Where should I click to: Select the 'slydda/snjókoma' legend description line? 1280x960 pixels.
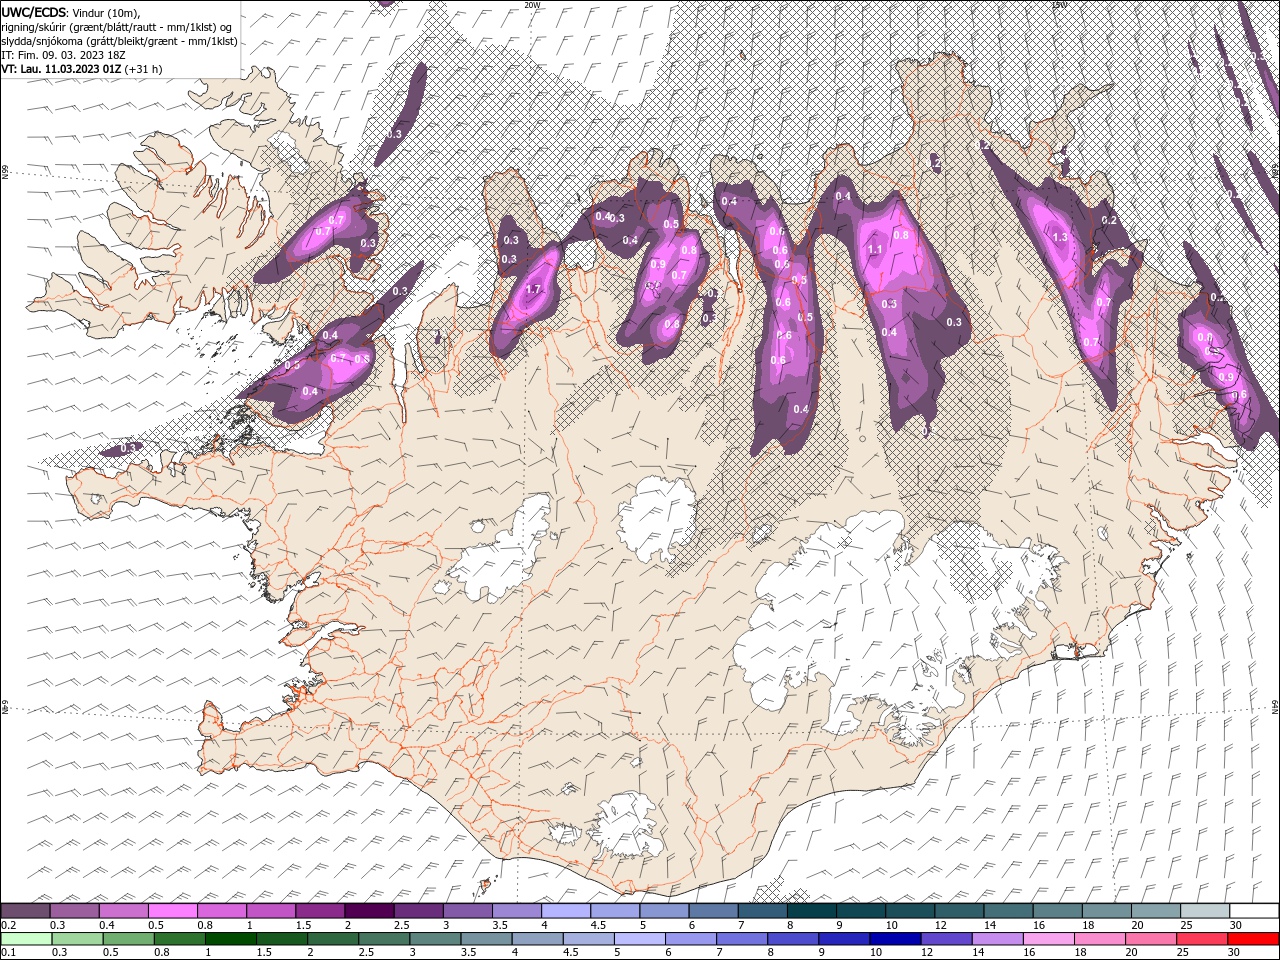(x=120, y=41)
